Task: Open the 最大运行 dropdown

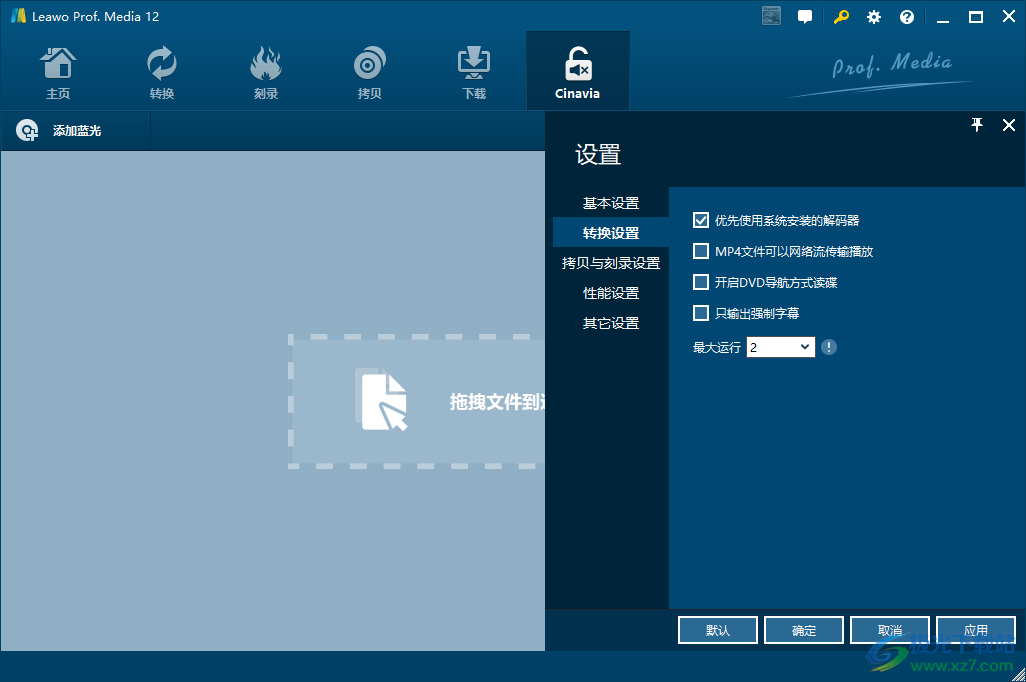Action: 781,347
